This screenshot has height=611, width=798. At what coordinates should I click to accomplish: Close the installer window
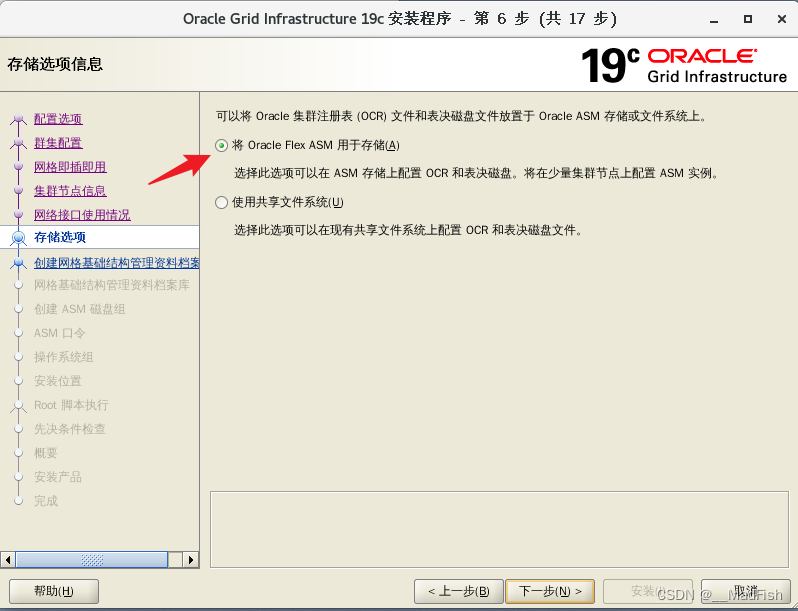782,19
